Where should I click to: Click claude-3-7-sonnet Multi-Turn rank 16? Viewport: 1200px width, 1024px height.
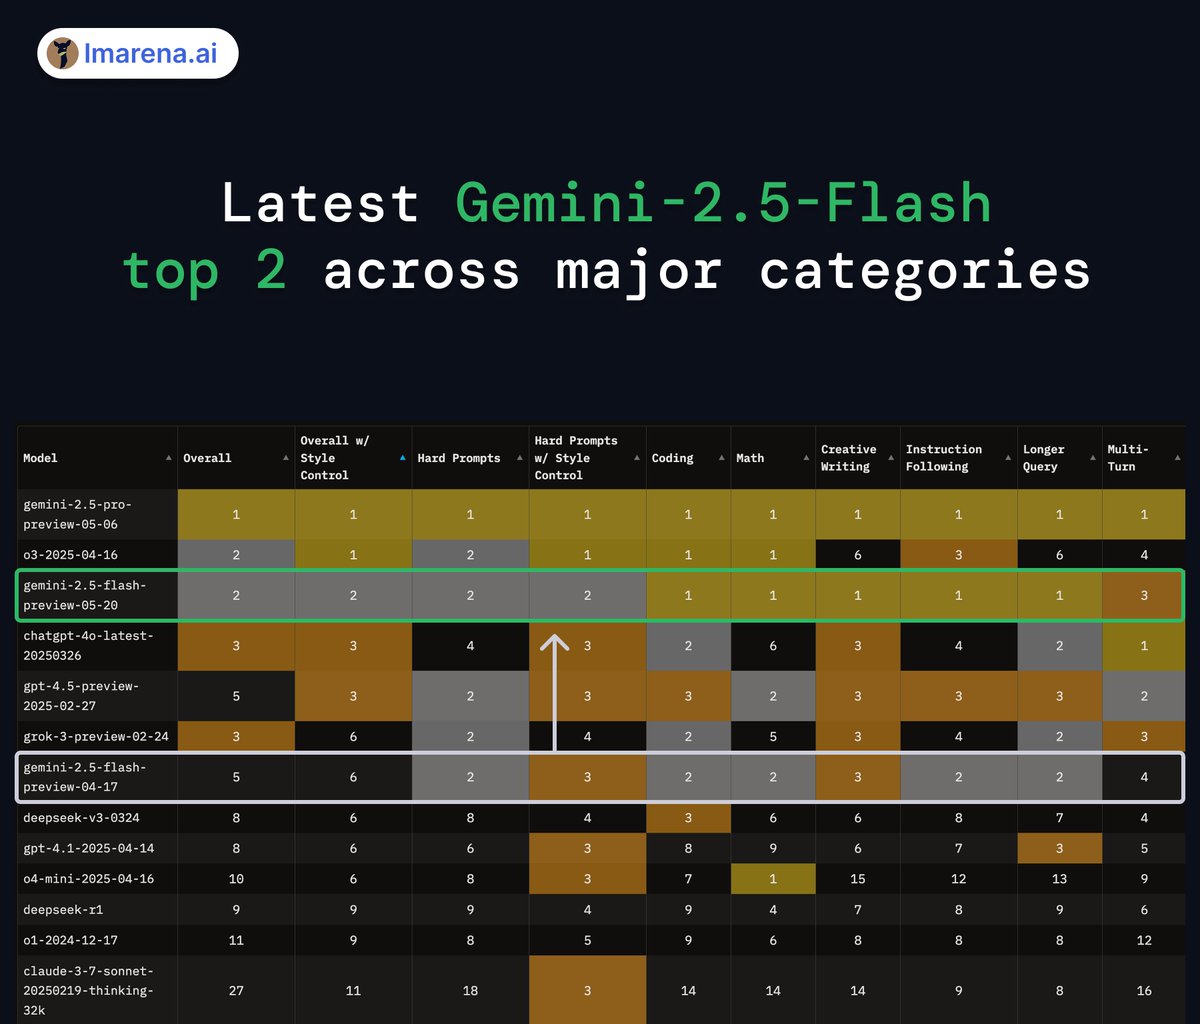[x=1144, y=990]
